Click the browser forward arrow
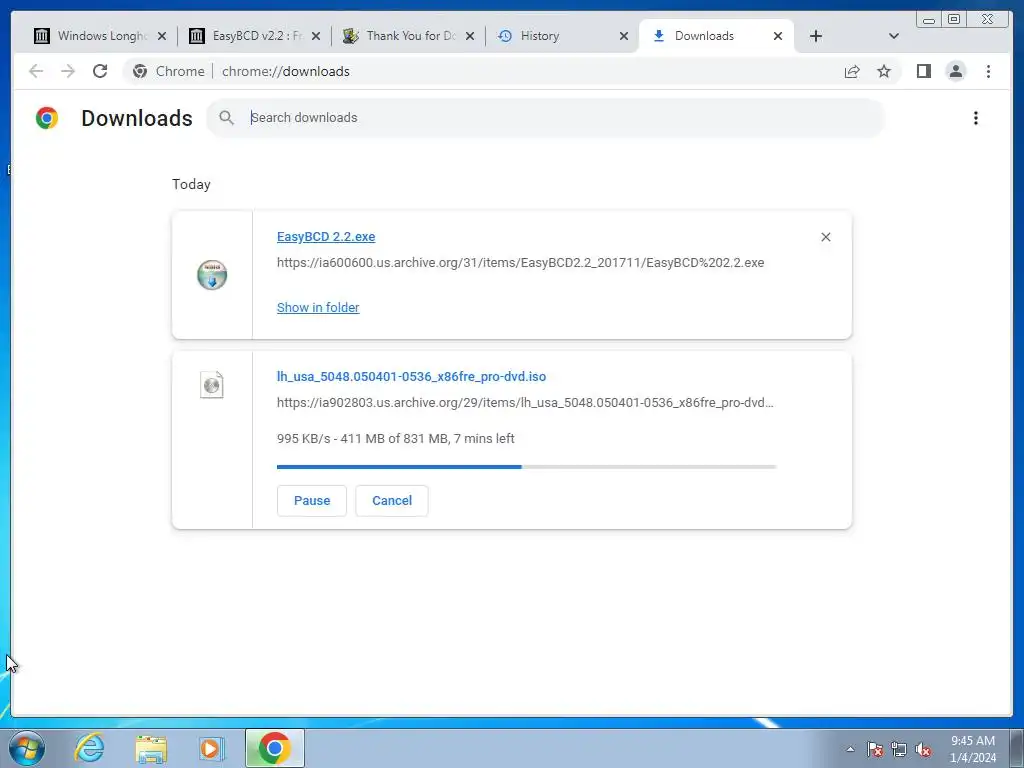 click(68, 71)
